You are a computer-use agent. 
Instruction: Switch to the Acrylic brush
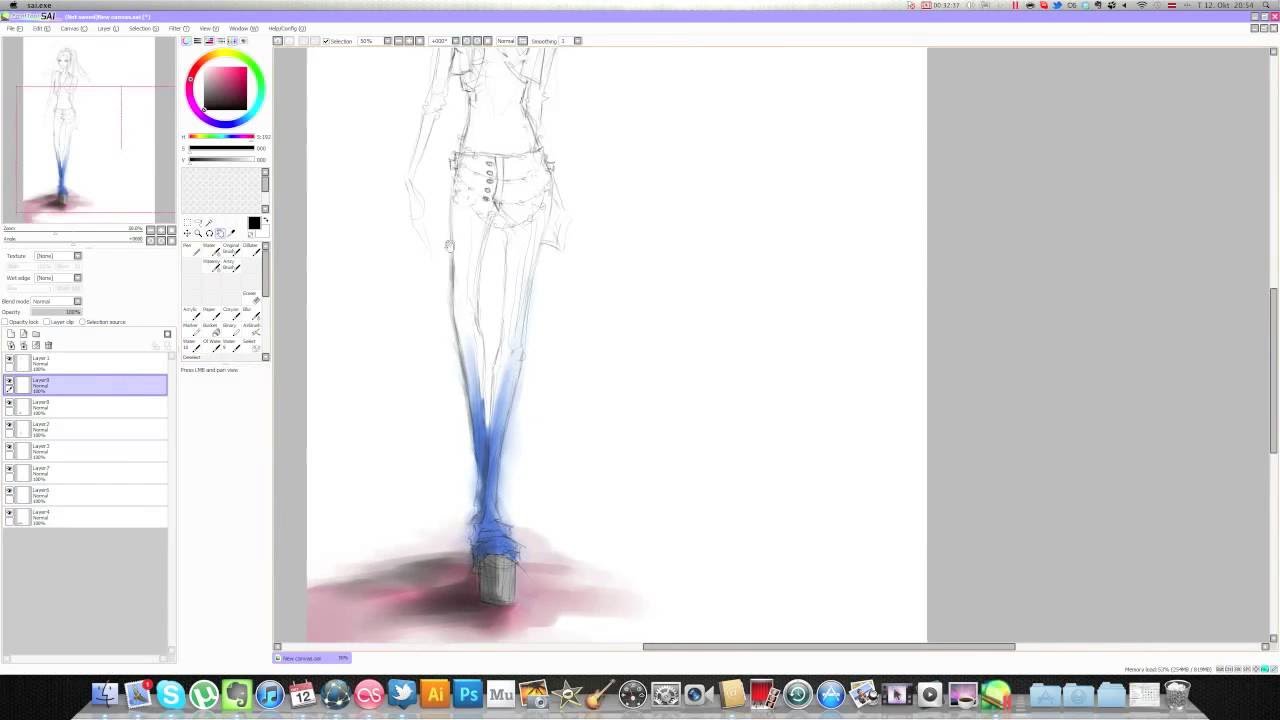tap(195, 315)
